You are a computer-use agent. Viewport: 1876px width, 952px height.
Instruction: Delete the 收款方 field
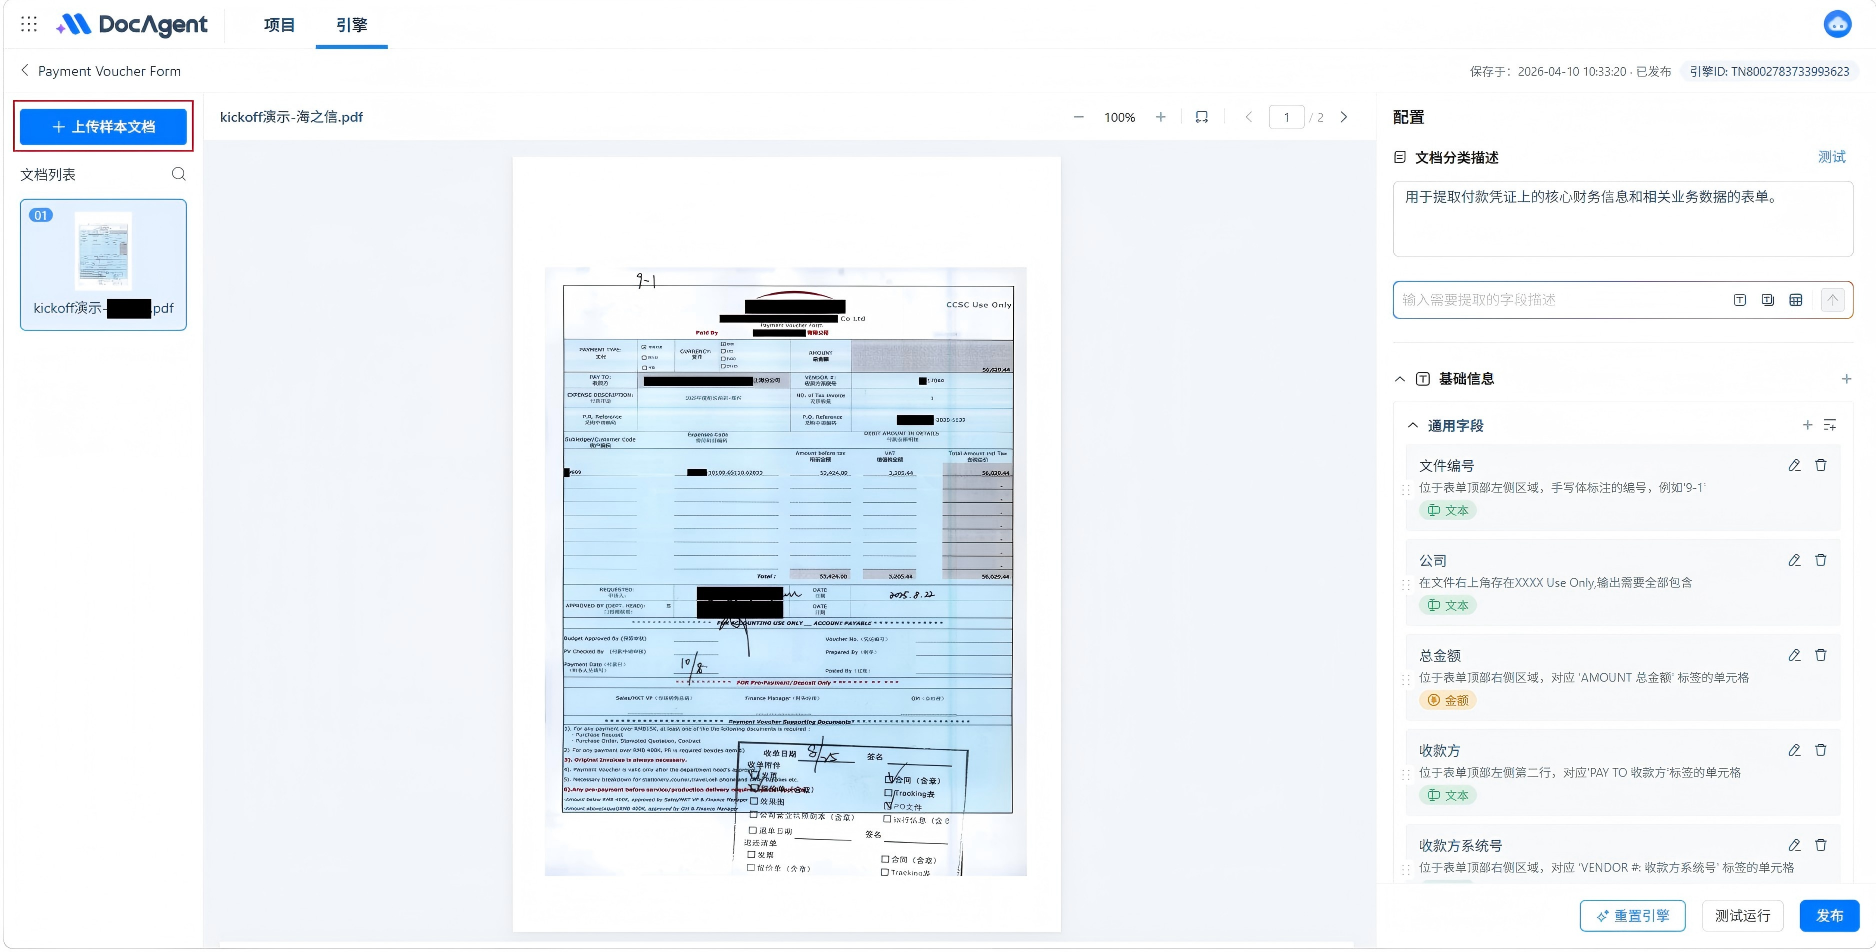1821,750
